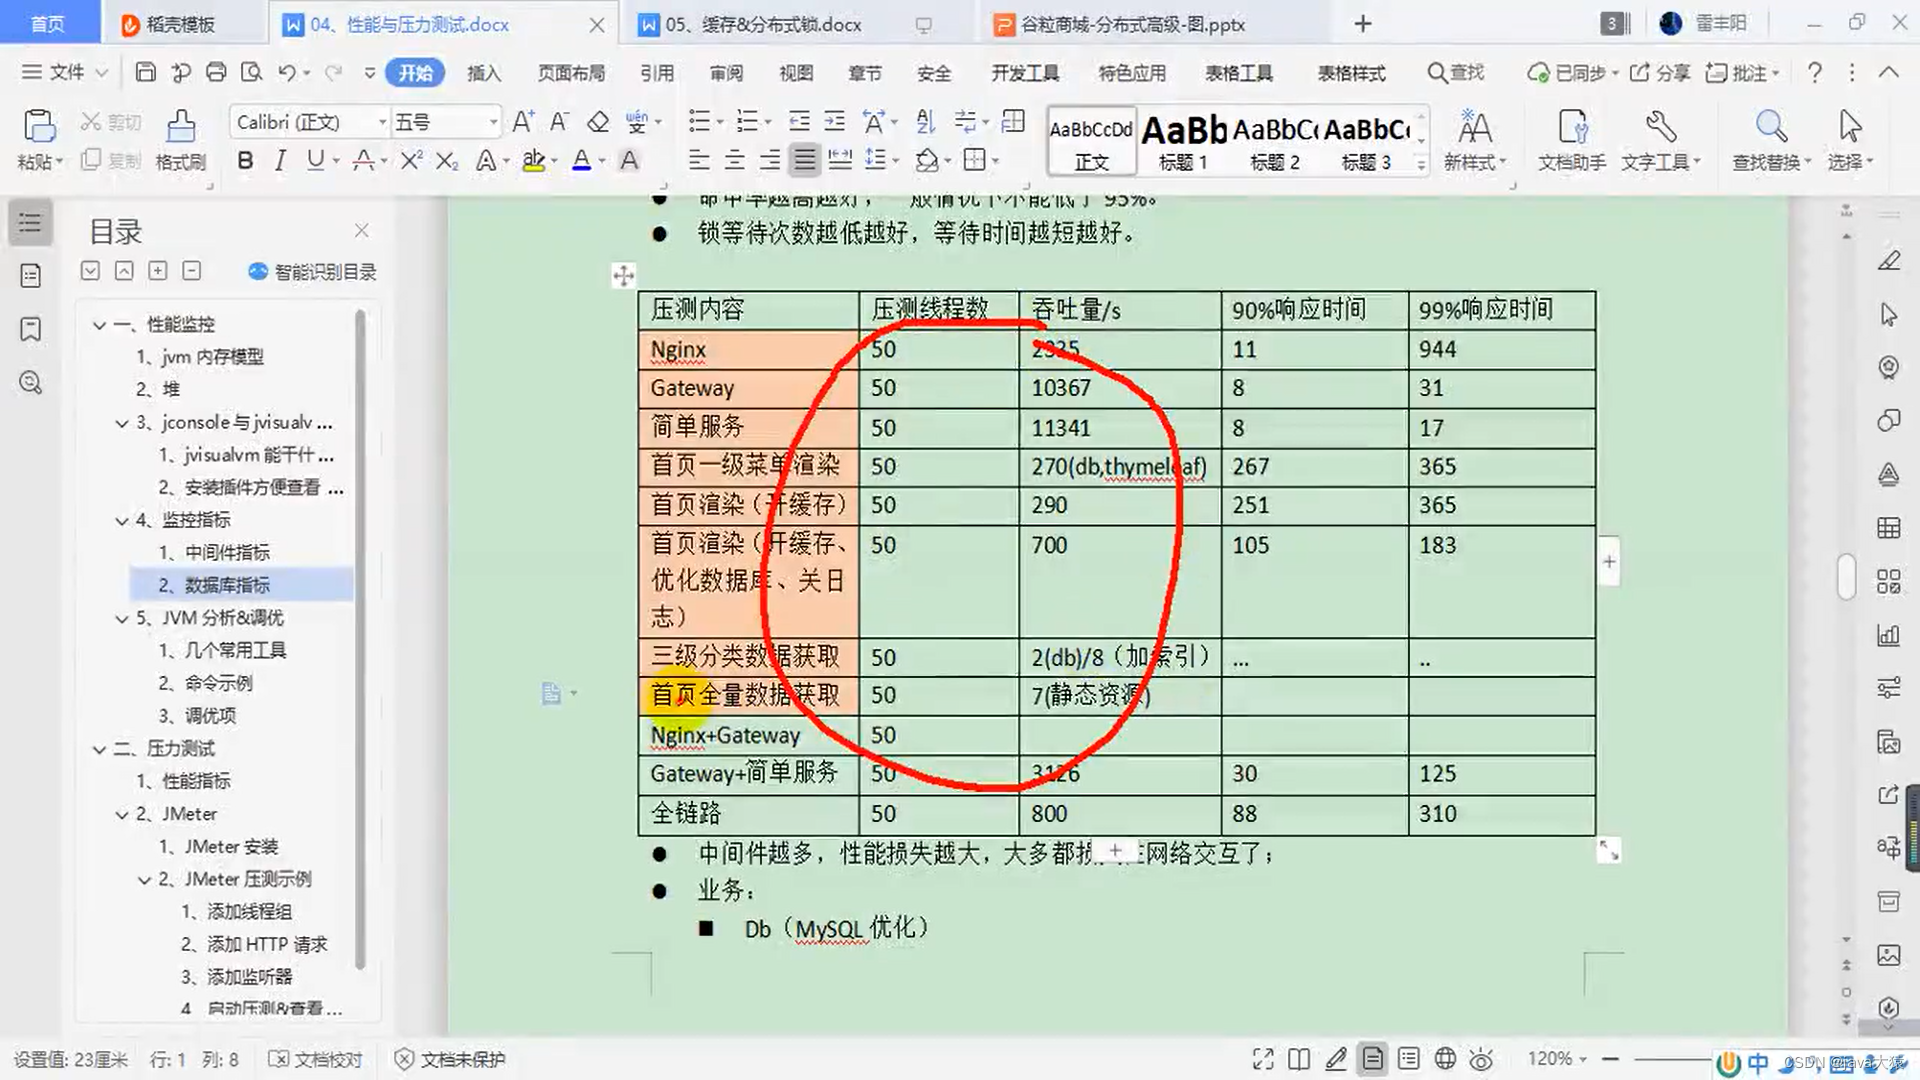Click the text highlight color icon

pos(533,160)
